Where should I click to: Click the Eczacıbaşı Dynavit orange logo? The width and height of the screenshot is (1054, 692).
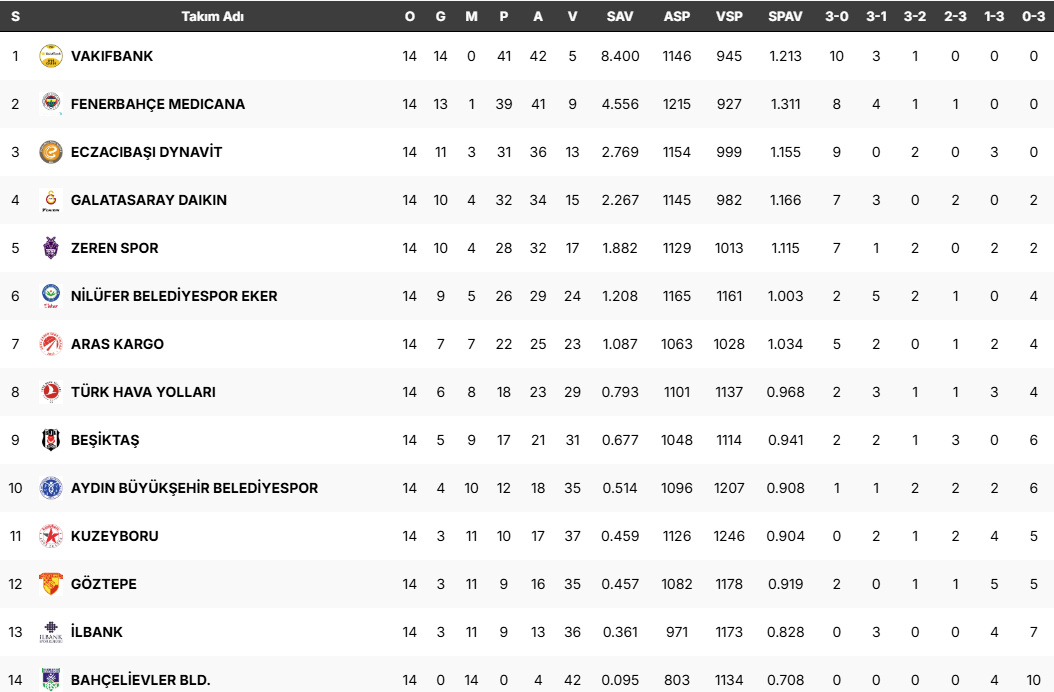tap(50, 152)
